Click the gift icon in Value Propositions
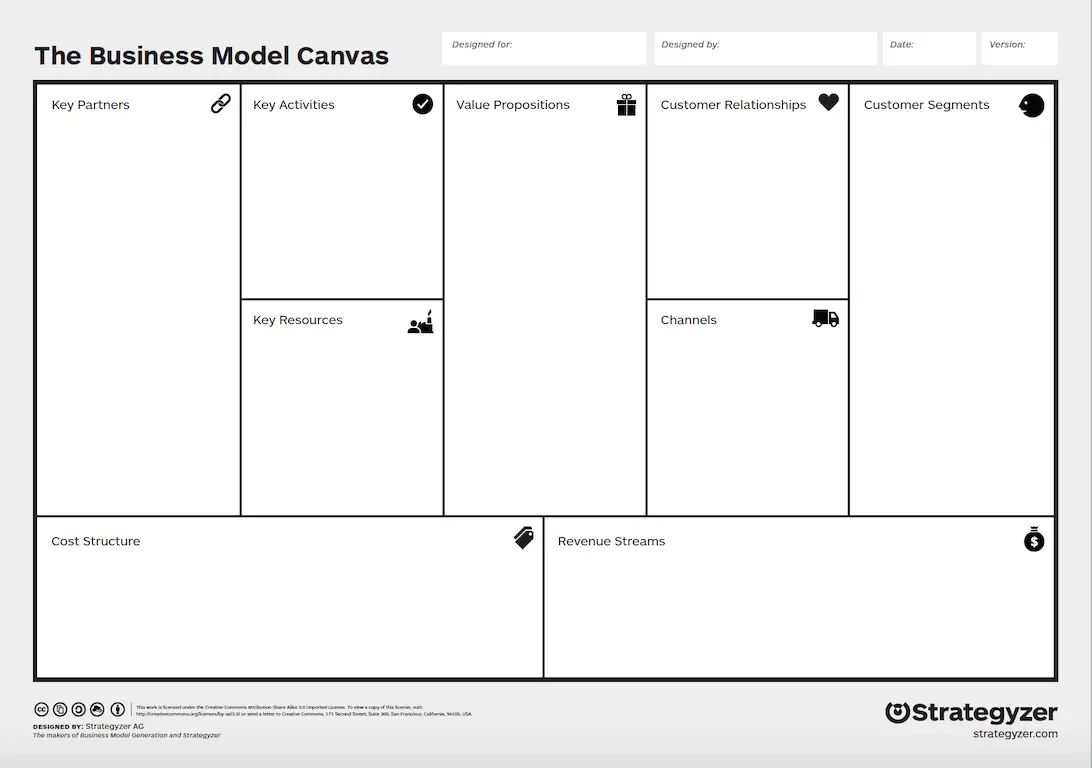1092x768 pixels. [626, 104]
